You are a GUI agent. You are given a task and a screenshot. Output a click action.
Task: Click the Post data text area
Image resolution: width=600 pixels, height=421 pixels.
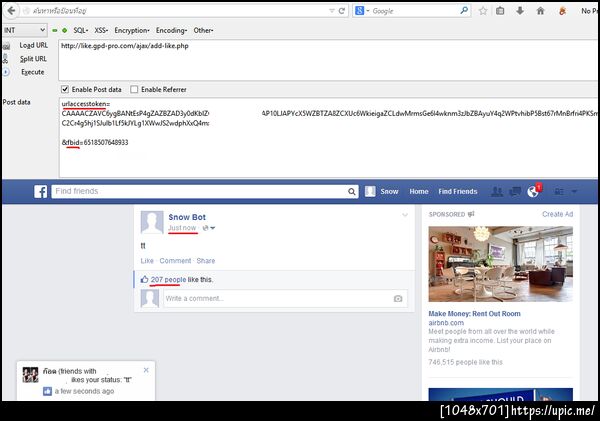(329, 138)
